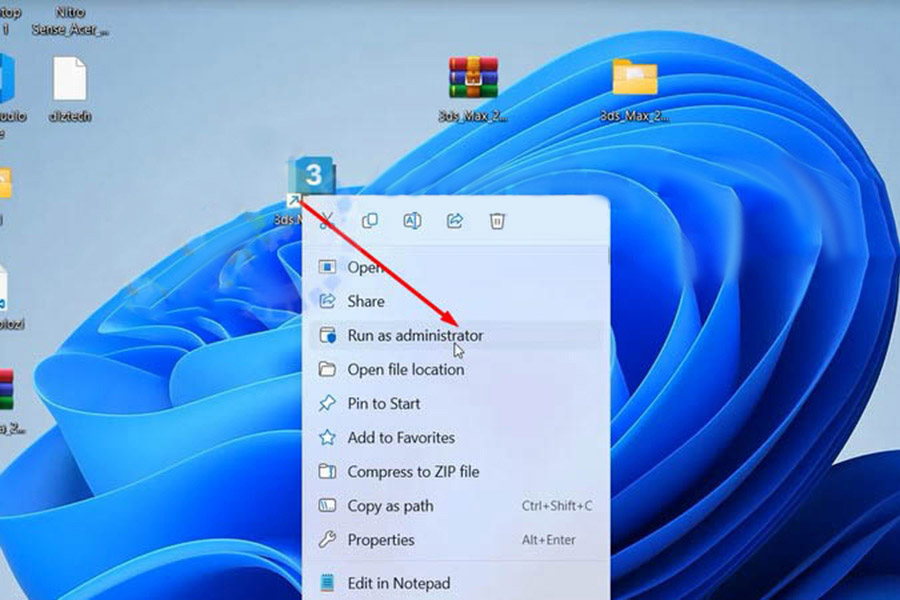Choose Edit in Notepad

[398, 583]
